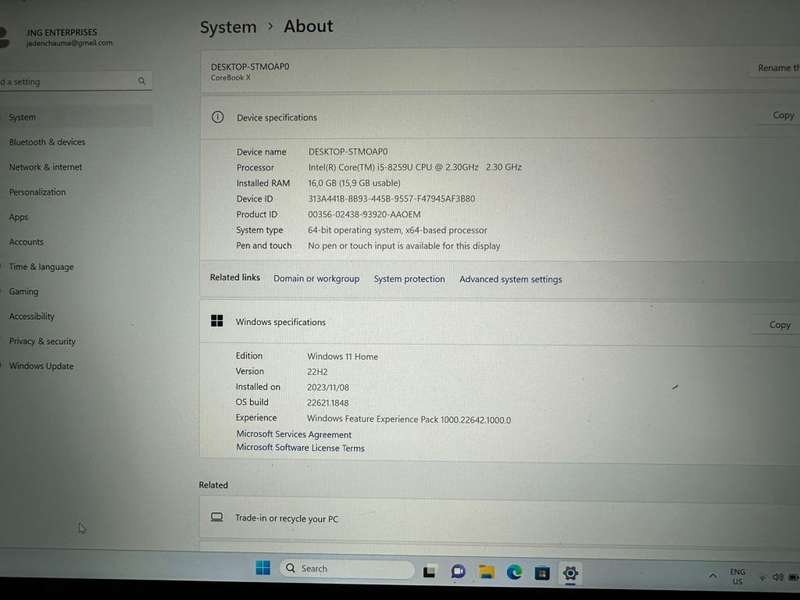This screenshot has height=600, width=800.
Task: Launch Microsoft Edge from taskbar
Action: click(x=514, y=572)
